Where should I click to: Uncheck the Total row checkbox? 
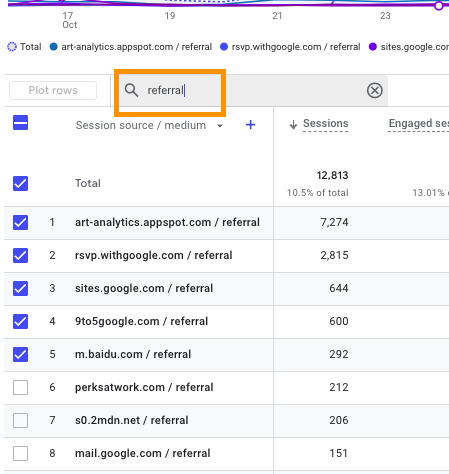pos(20,183)
